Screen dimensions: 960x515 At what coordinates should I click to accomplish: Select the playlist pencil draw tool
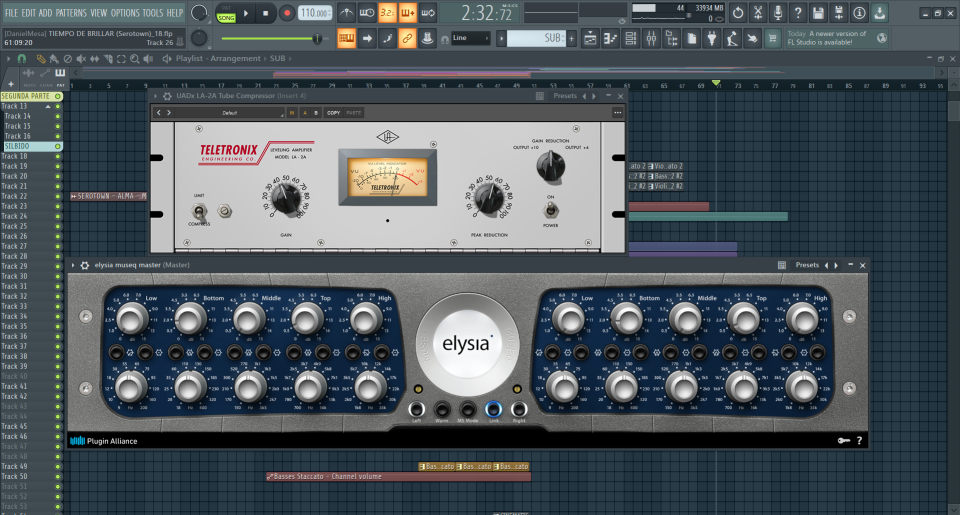pos(40,59)
